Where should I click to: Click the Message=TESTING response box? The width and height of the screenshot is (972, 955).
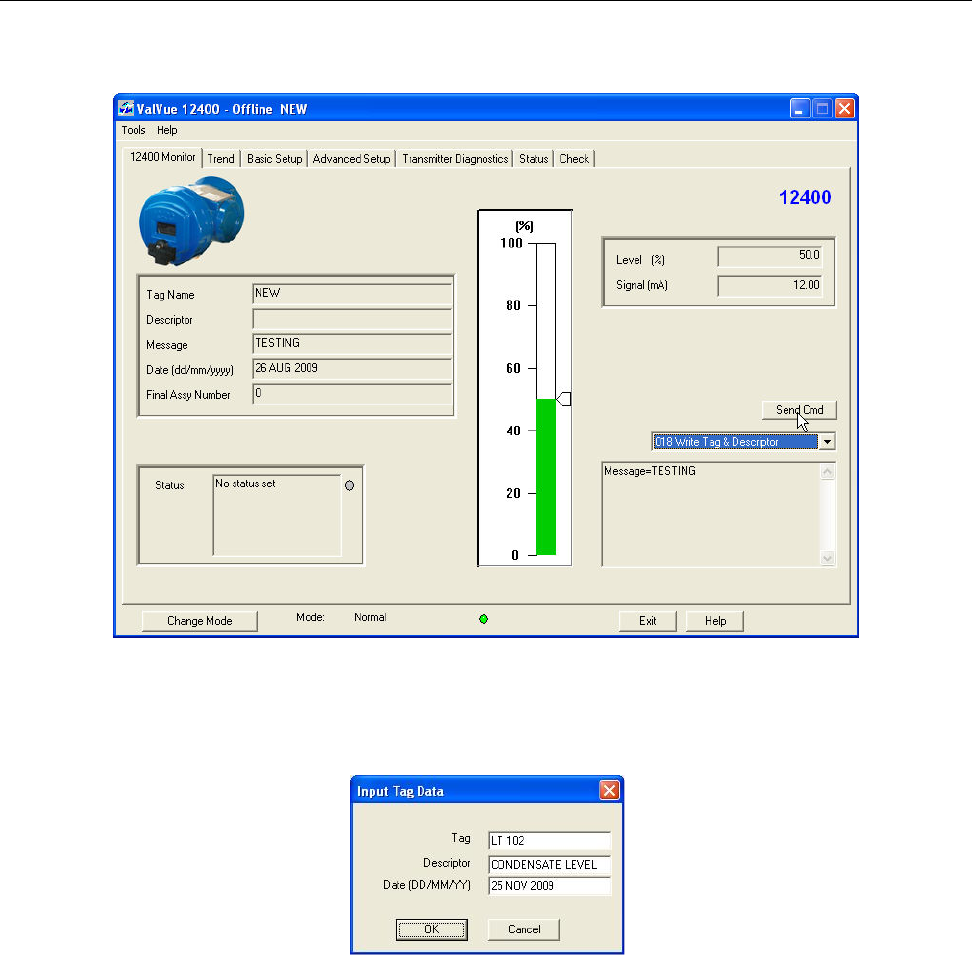coord(711,514)
